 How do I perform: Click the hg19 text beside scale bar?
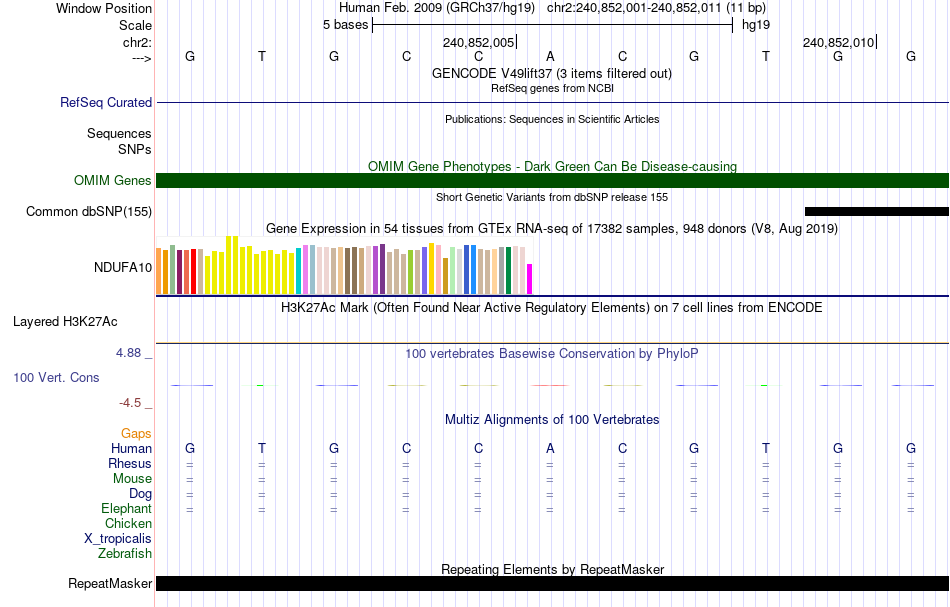pos(756,25)
